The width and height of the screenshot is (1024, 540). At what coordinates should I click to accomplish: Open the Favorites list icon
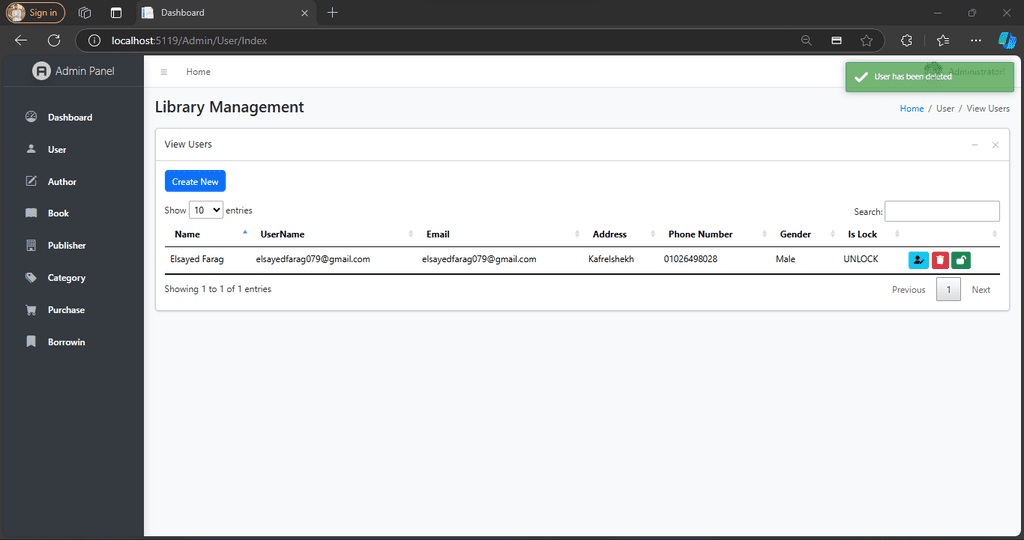942,40
